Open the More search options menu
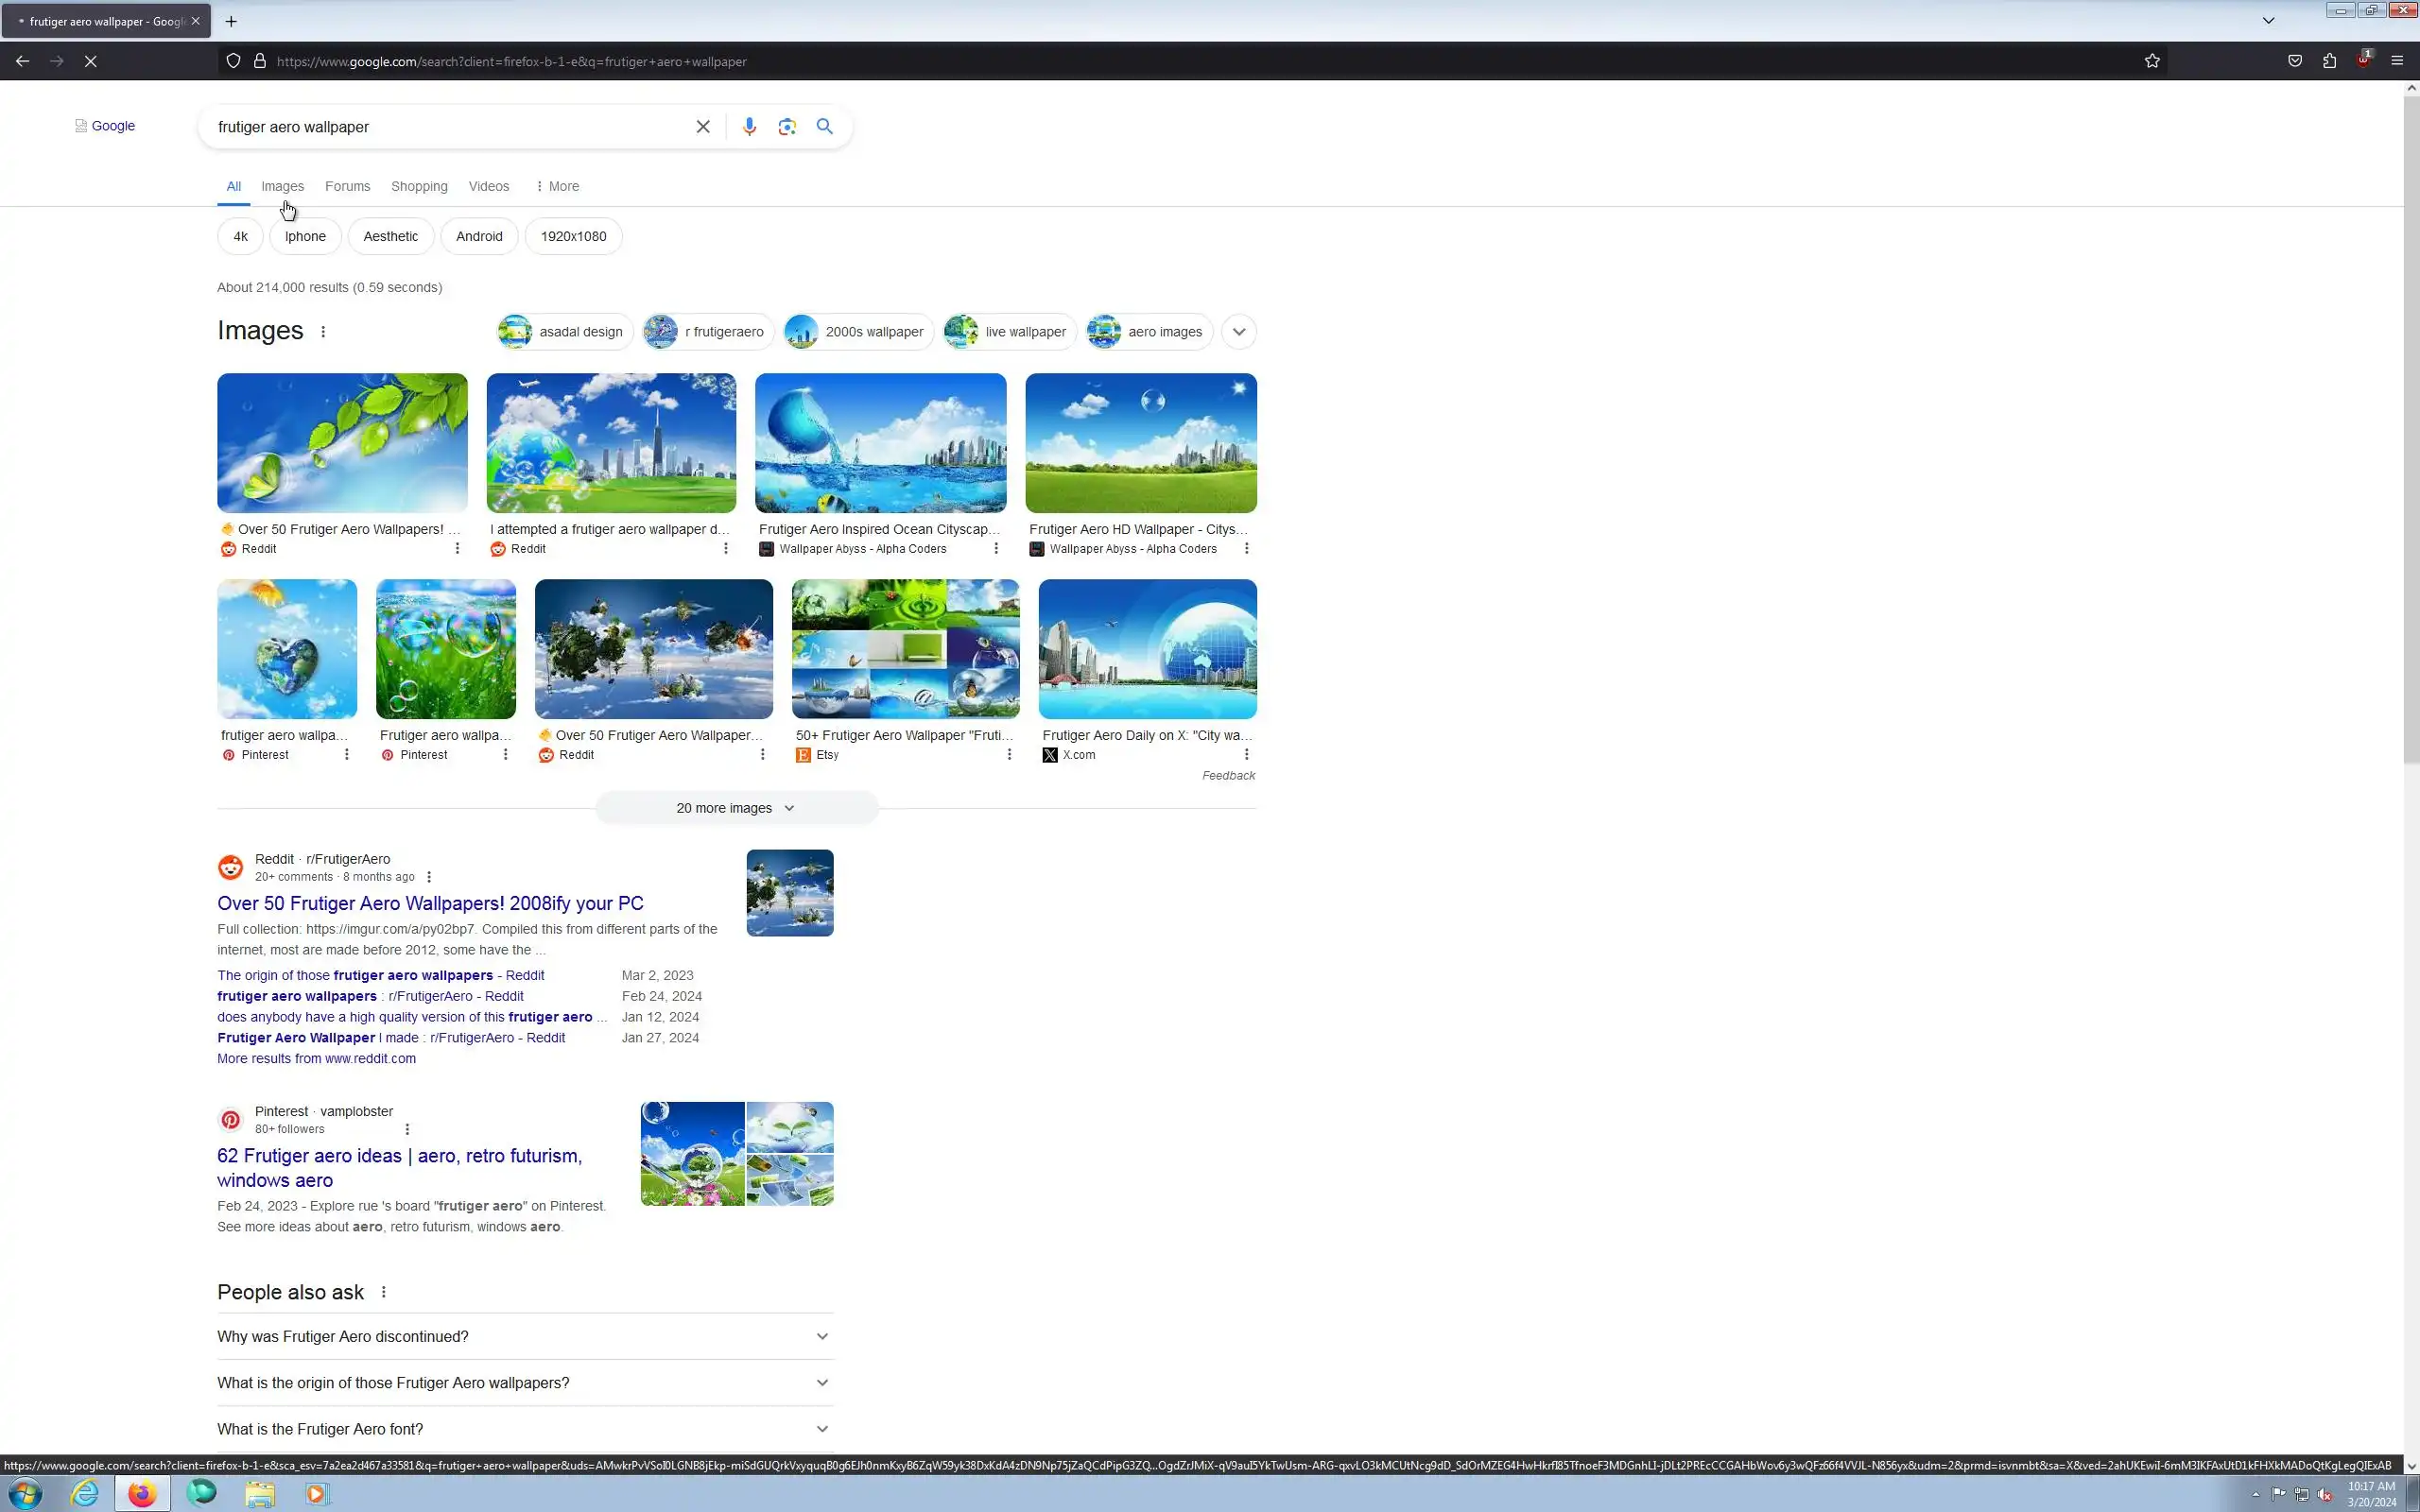Viewport: 2420px width, 1512px height. pyautogui.click(x=557, y=187)
